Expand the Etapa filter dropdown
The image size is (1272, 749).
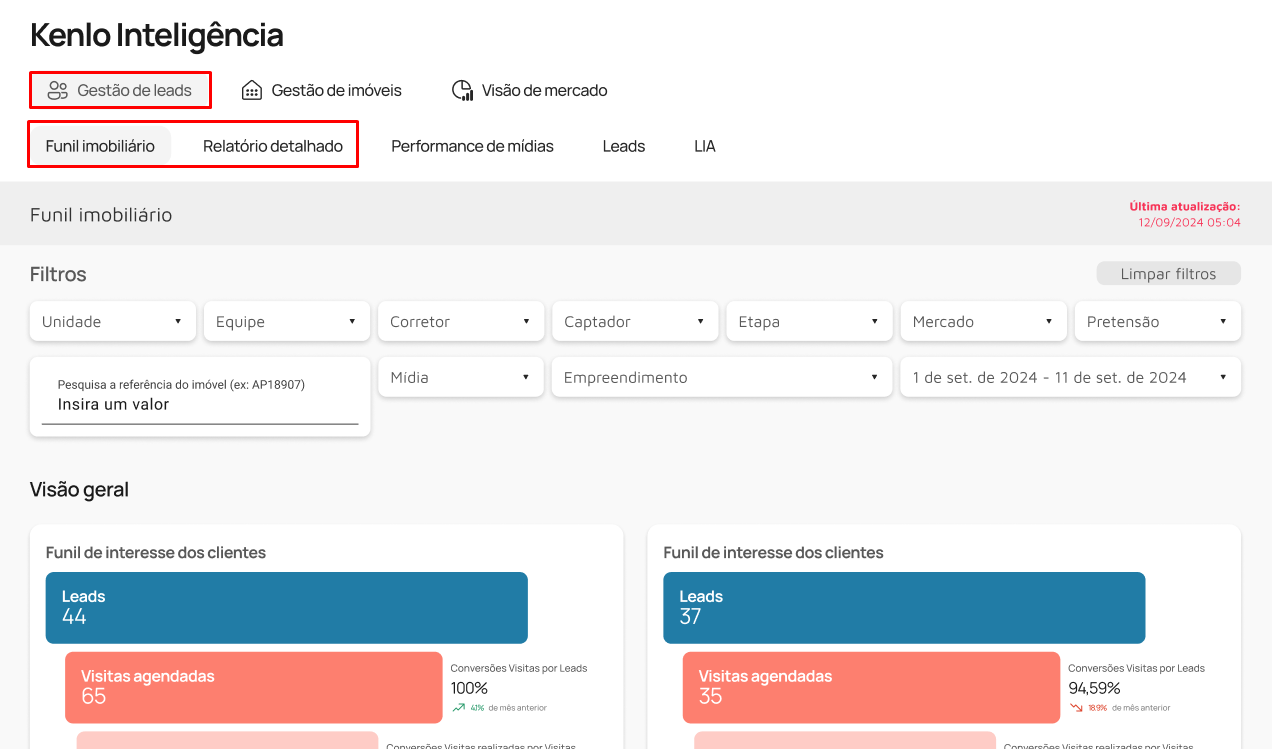[x=809, y=321]
